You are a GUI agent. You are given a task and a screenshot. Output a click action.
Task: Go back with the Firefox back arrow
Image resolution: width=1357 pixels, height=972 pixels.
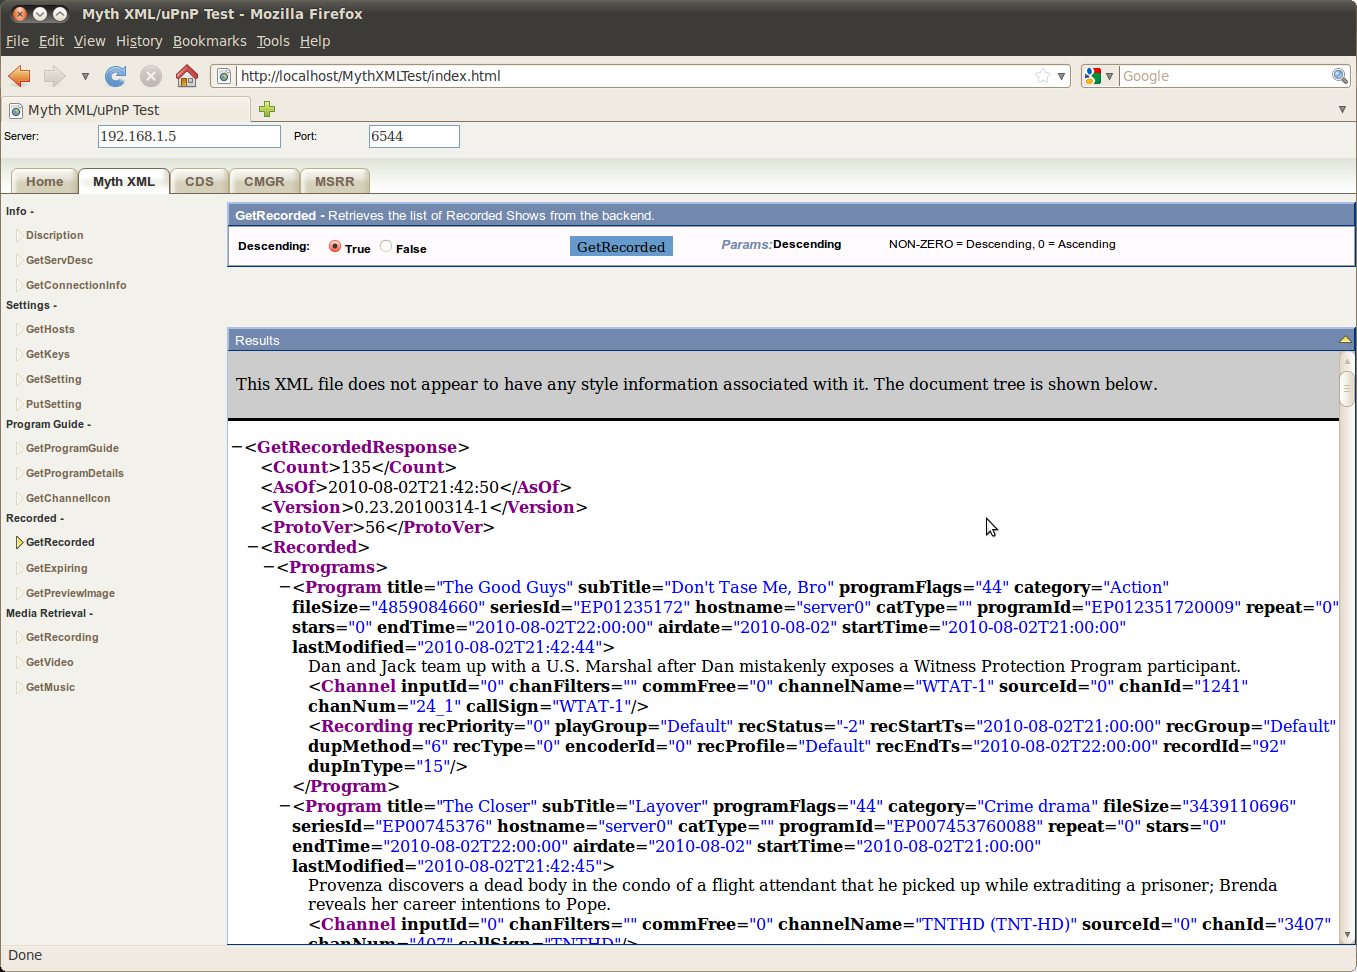pos(19,76)
